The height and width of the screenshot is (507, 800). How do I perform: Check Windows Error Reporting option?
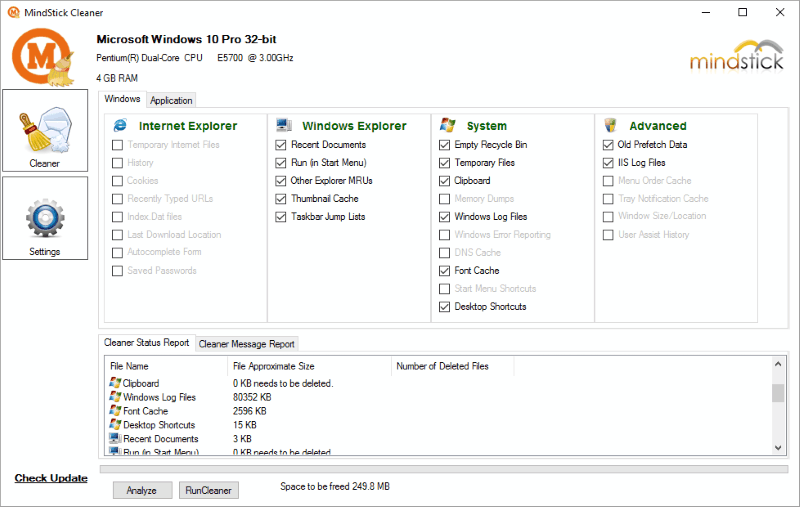(x=444, y=235)
